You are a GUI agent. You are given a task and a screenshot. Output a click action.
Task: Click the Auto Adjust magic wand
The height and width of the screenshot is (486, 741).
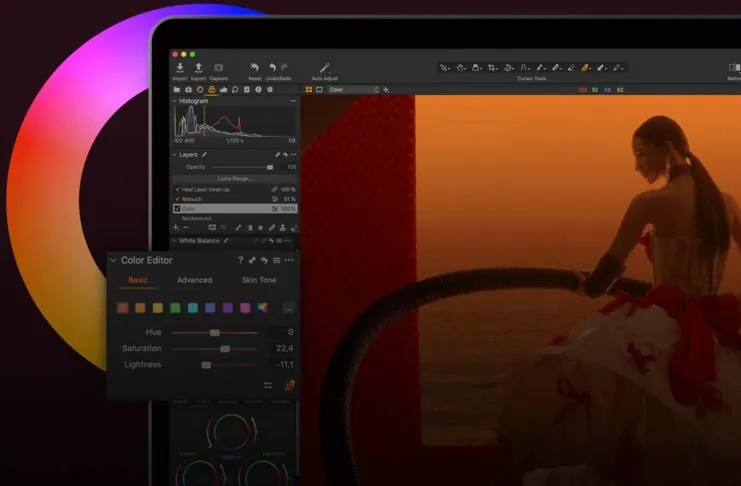coord(324,68)
